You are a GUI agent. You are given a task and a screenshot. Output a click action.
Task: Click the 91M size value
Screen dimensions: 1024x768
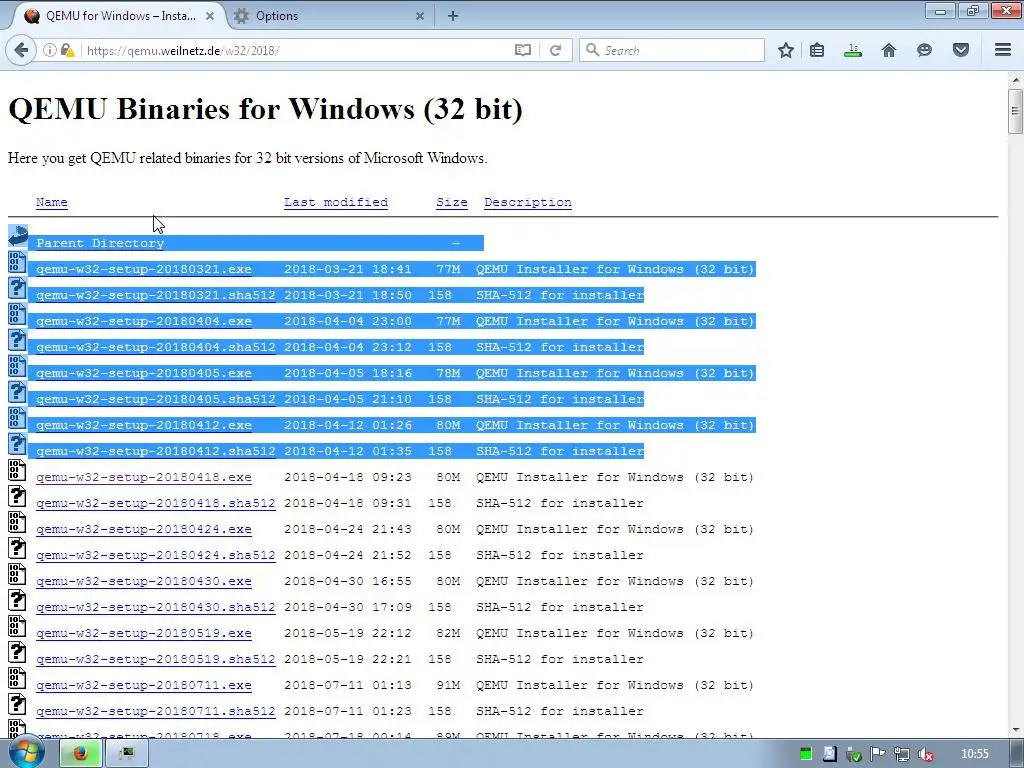(448, 685)
